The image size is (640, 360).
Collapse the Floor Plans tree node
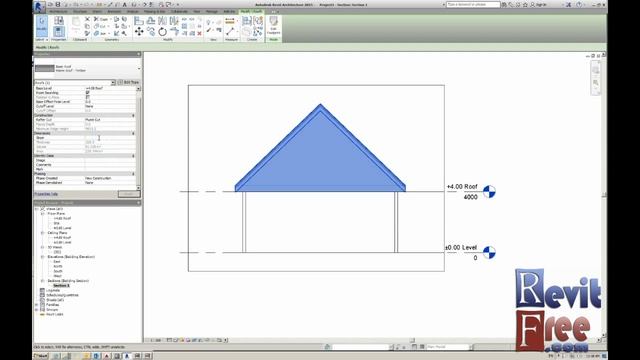click(42, 213)
